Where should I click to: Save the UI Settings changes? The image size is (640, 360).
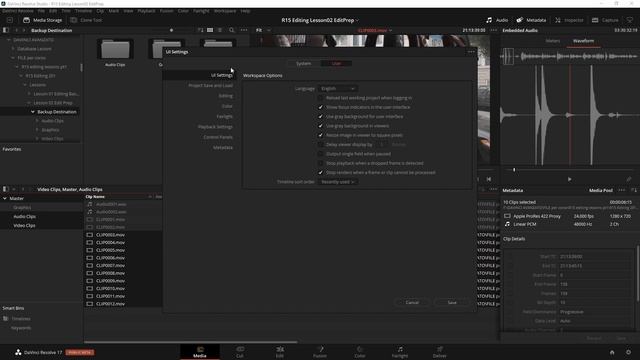(x=452, y=302)
